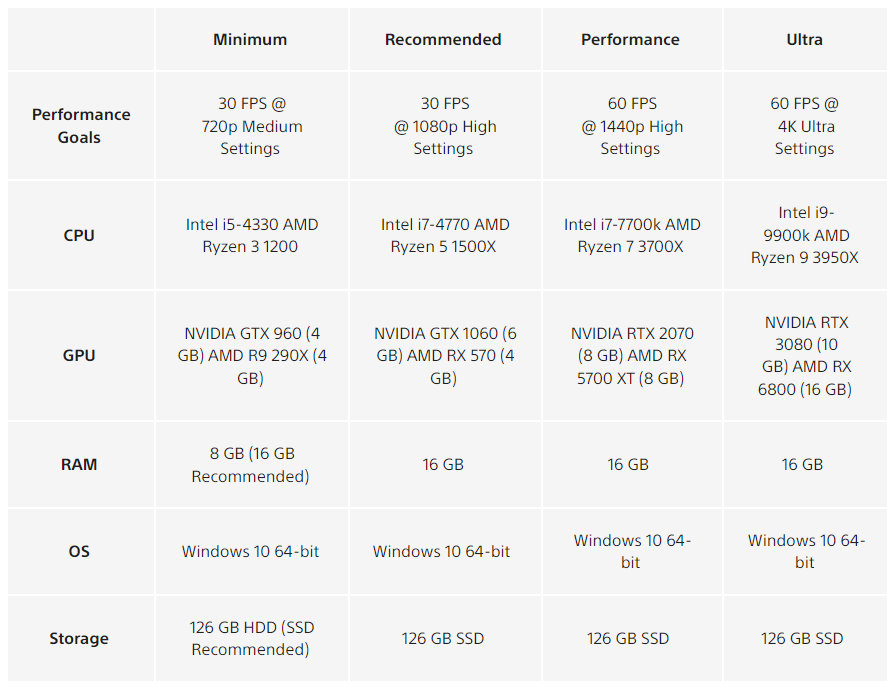The image size is (887, 691).
Task: Click the Ultra column header
Action: pos(804,40)
